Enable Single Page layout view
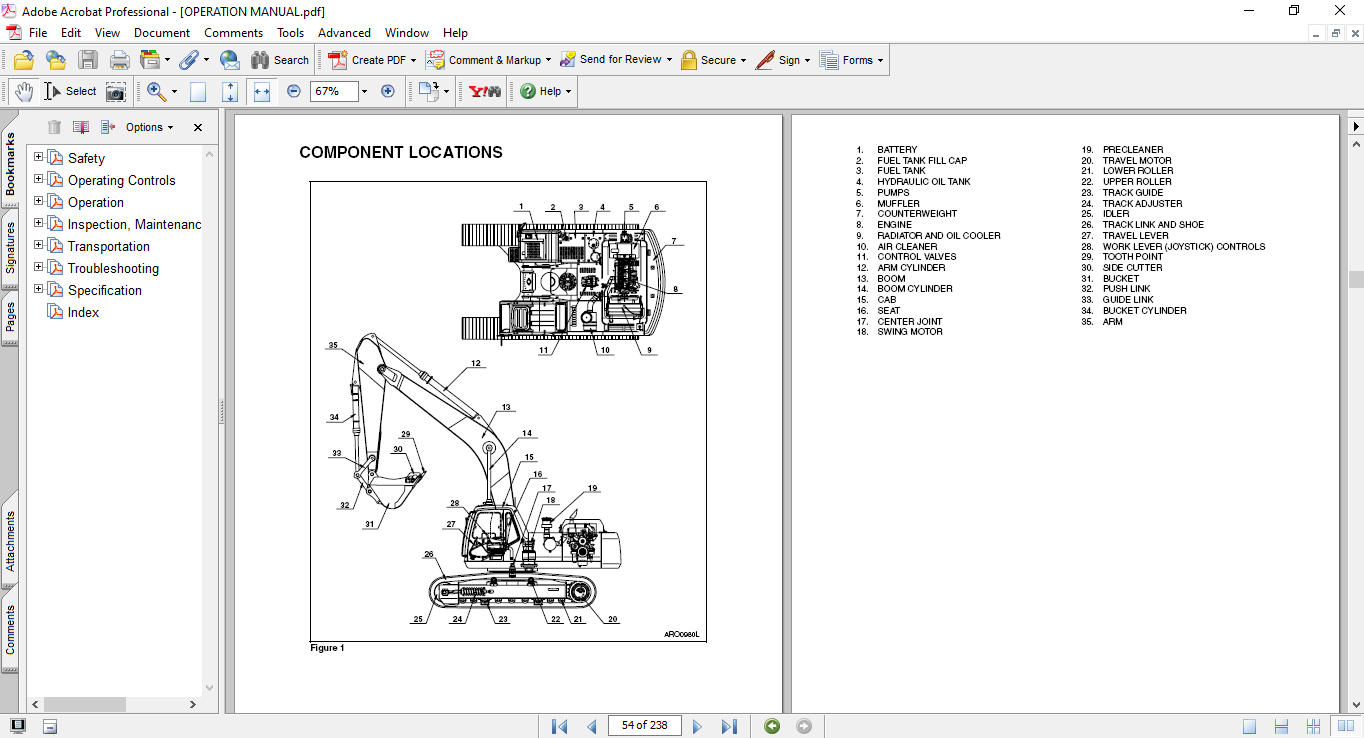This screenshot has width=1364, height=738. coord(1250,726)
